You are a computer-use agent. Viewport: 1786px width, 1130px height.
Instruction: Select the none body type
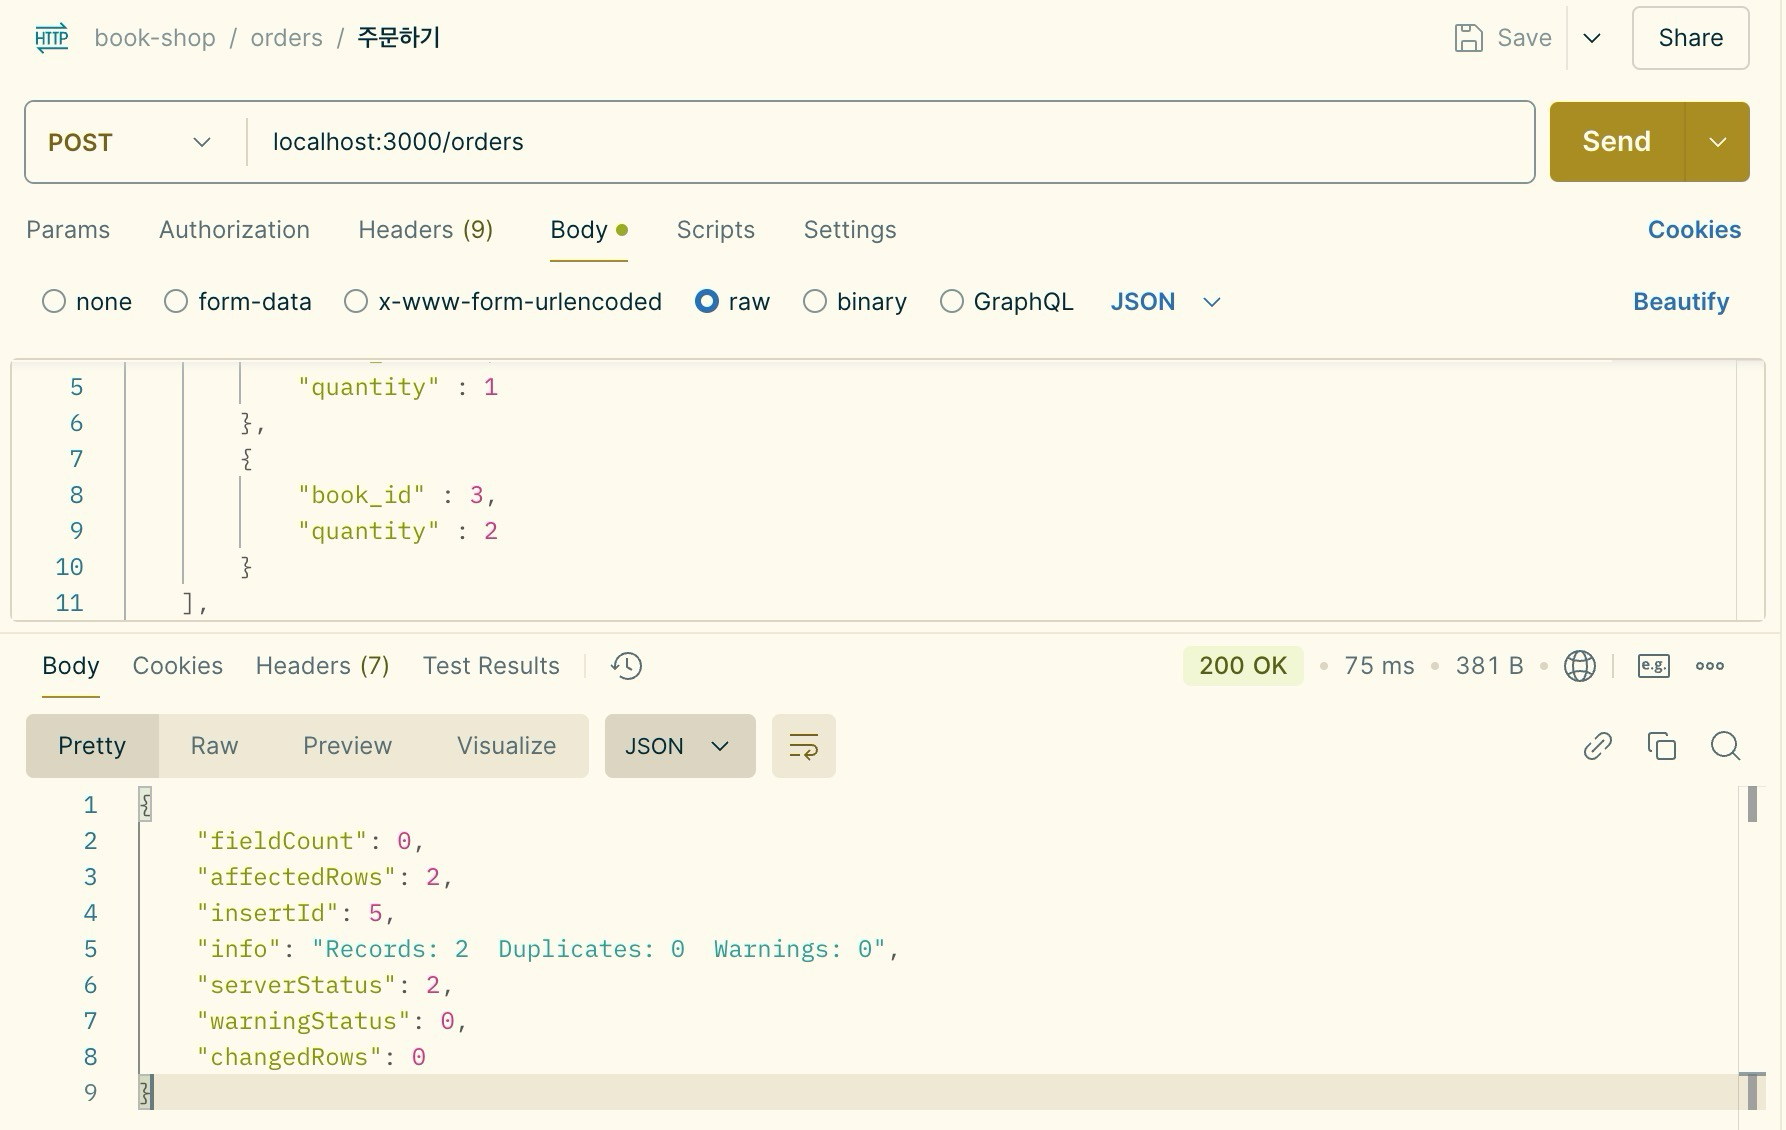tap(54, 302)
